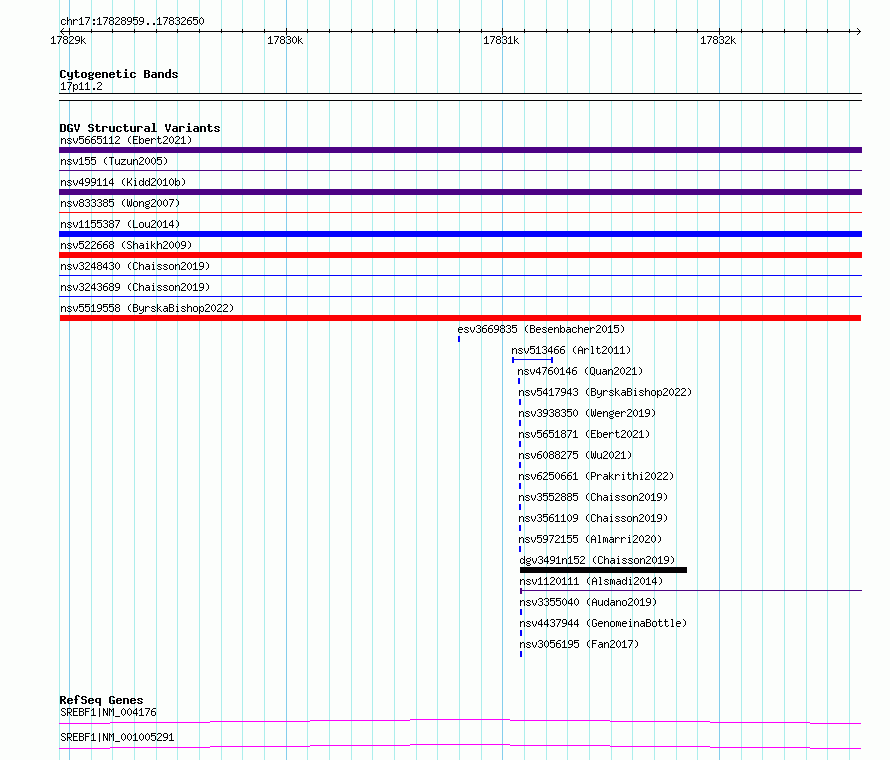Click the 17p11.2 band label

coord(81,86)
